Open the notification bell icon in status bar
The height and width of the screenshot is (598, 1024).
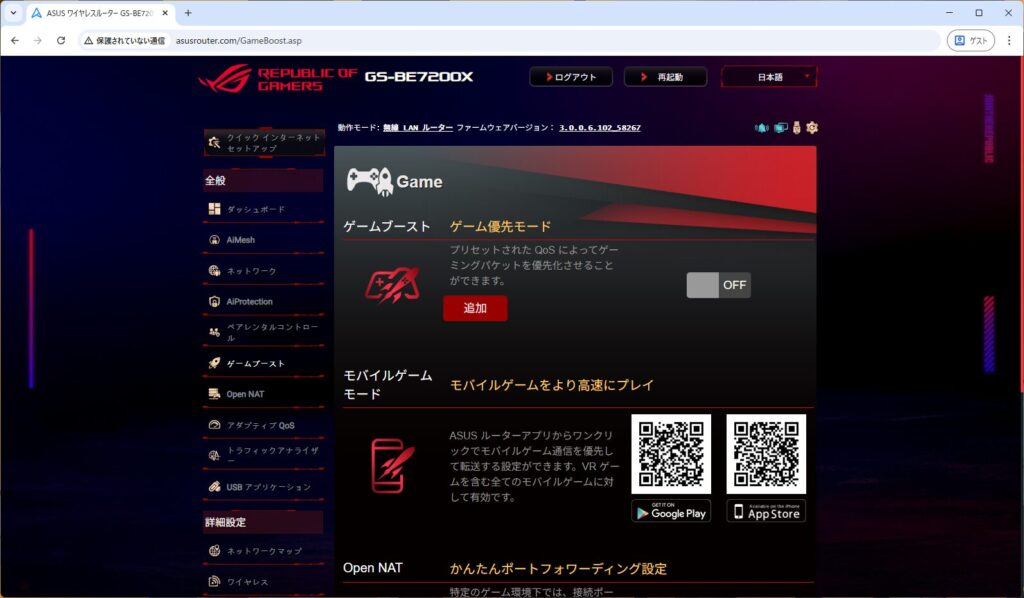click(762, 128)
